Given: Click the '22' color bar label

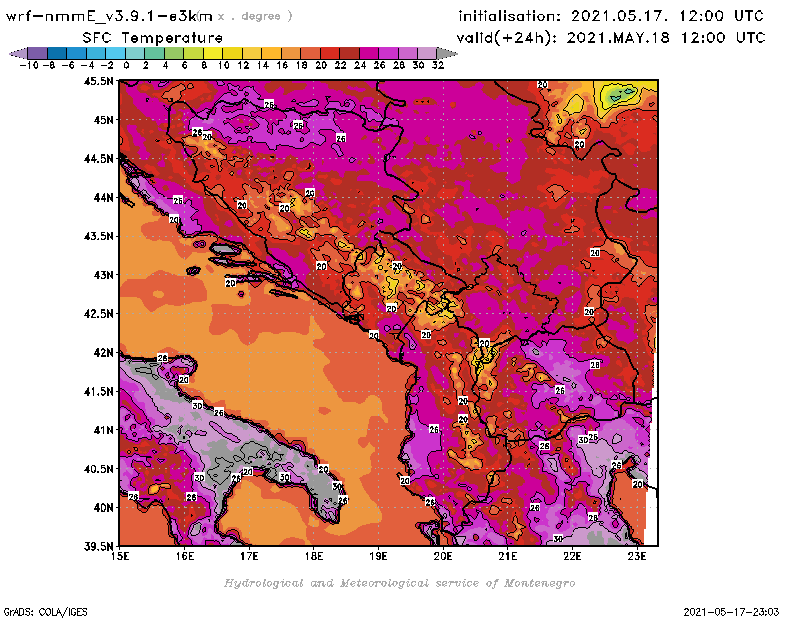Looking at the screenshot, I should tap(340, 66).
